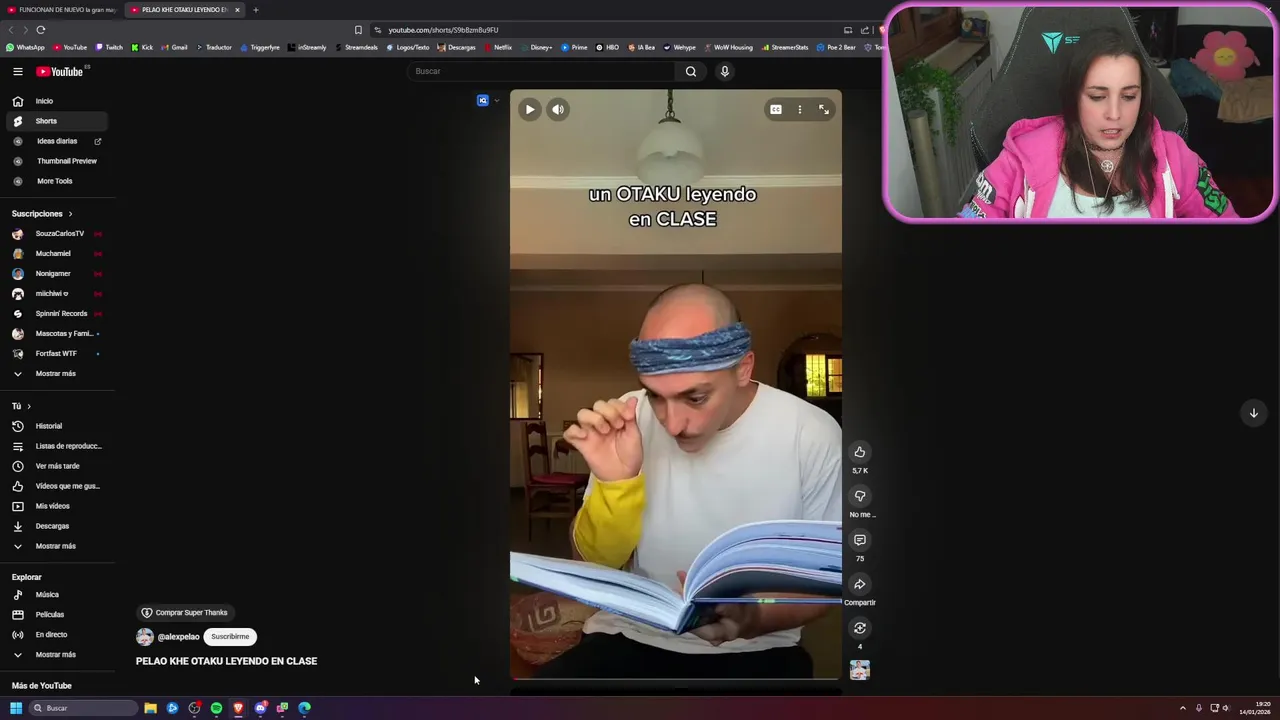This screenshot has height=720, width=1280.
Task: Open Ver más tarde list
Action: tap(56, 466)
